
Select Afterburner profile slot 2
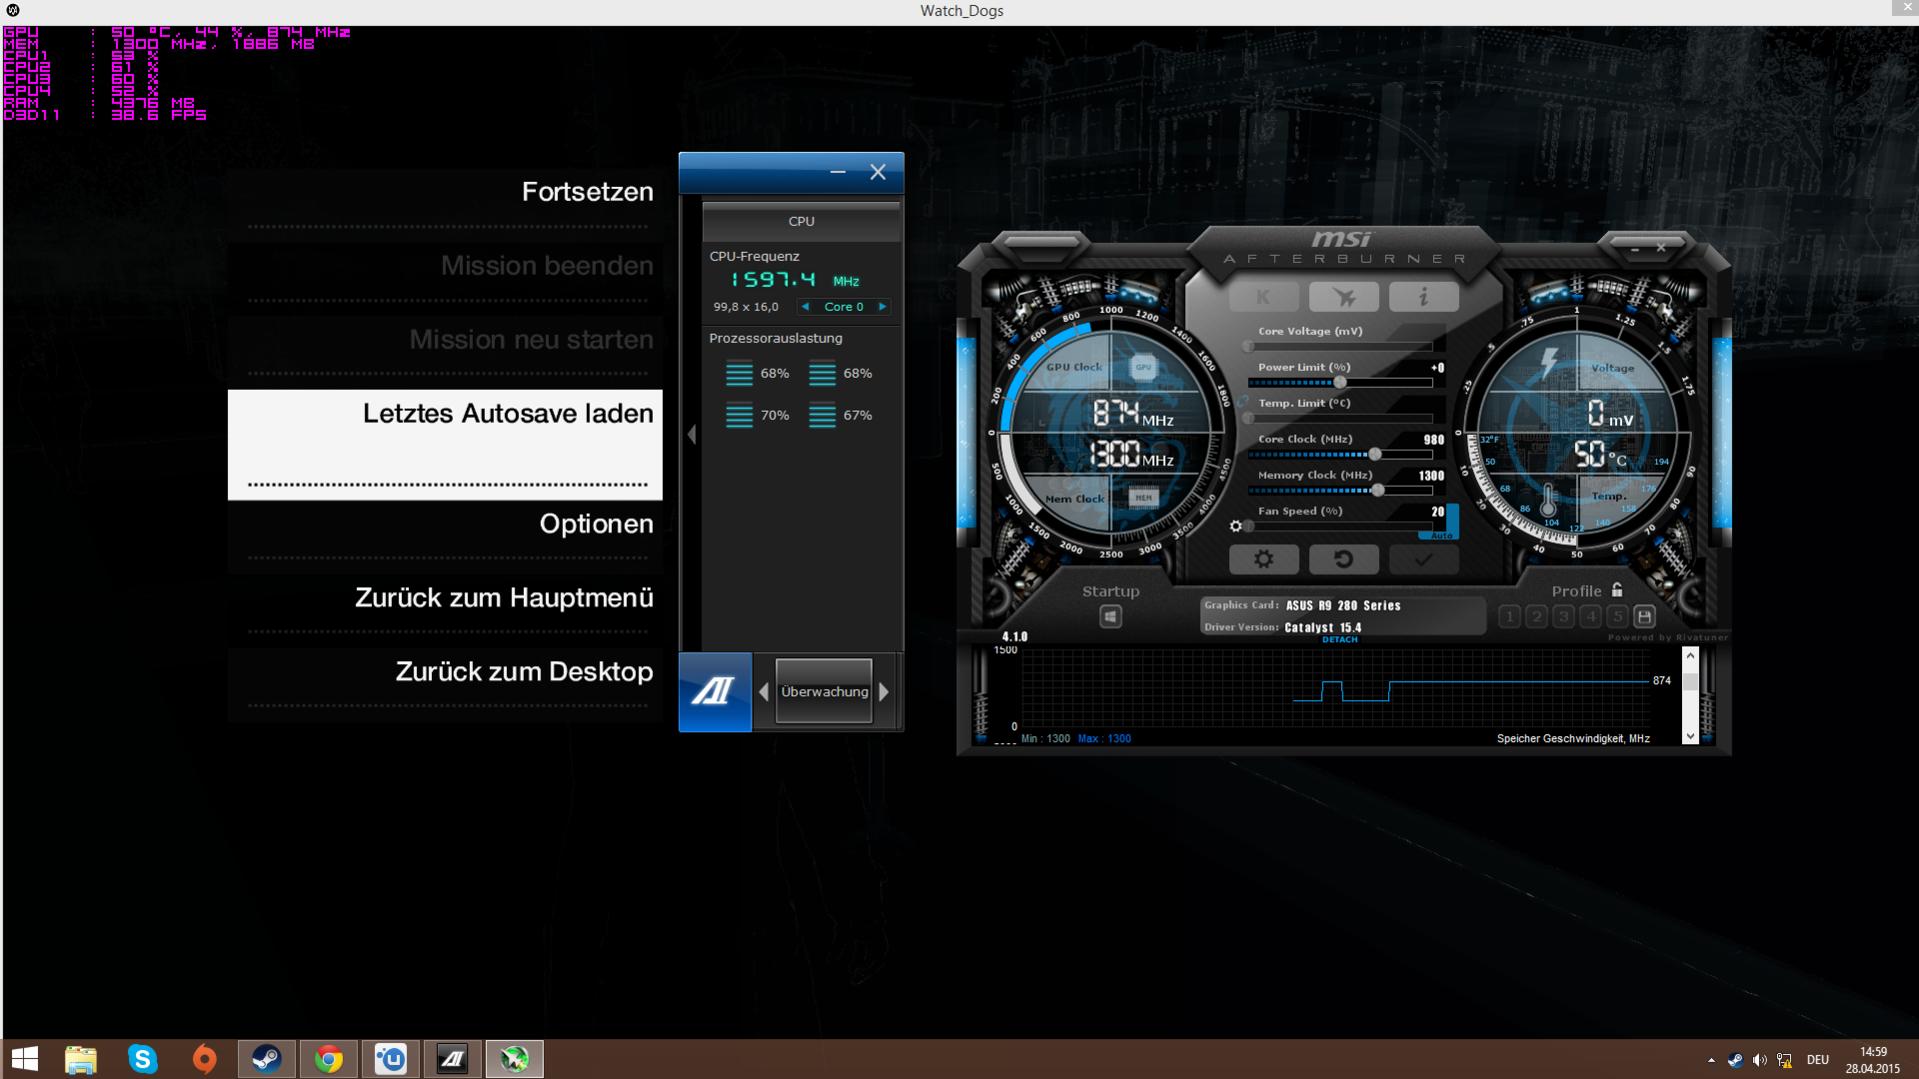1537,616
